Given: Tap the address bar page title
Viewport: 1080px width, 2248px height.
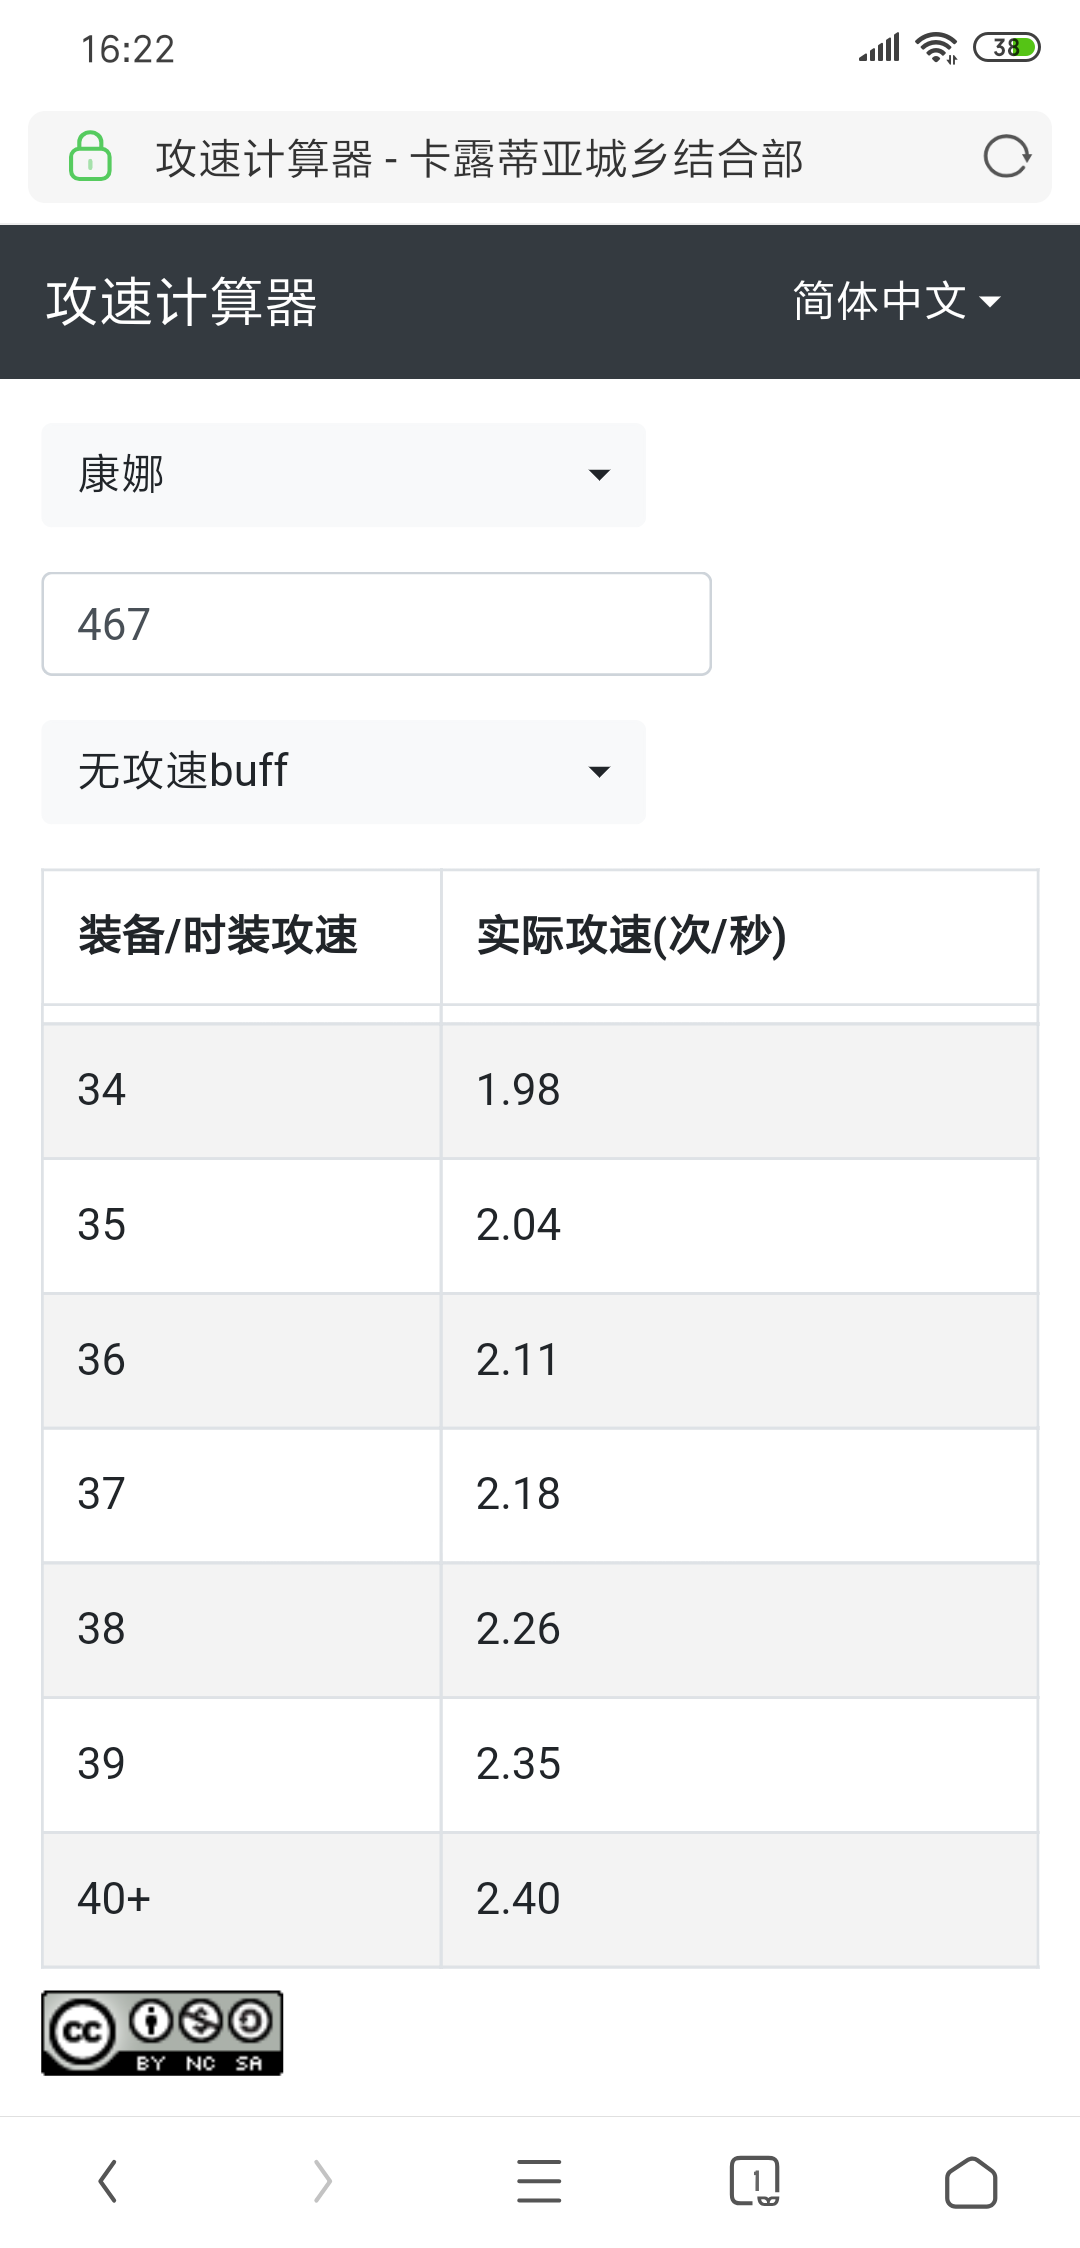Looking at the screenshot, I should click(480, 158).
